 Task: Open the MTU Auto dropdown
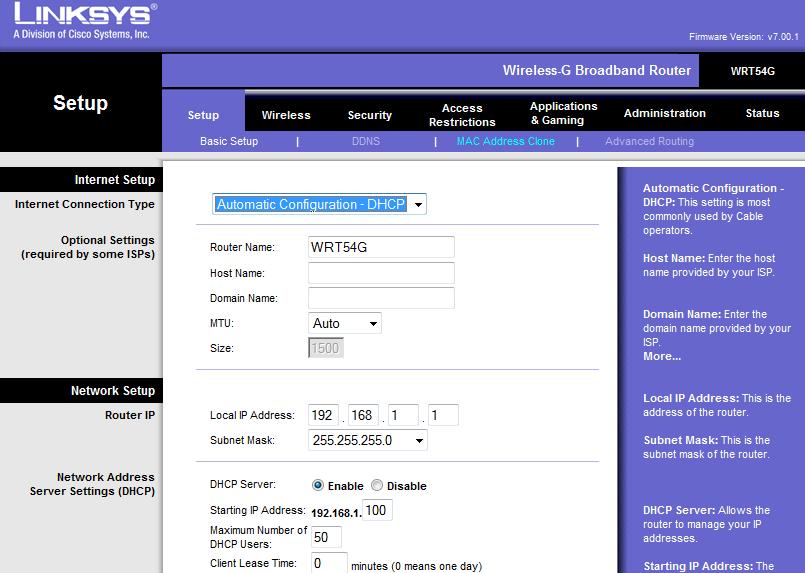pos(344,323)
